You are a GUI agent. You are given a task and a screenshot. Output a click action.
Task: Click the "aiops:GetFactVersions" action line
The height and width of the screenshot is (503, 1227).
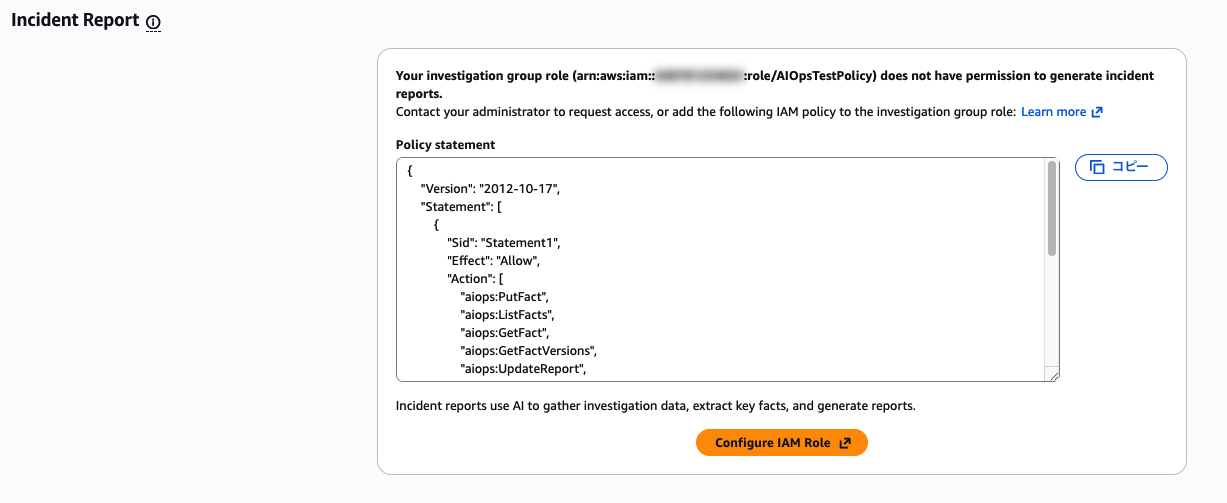click(x=529, y=351)
